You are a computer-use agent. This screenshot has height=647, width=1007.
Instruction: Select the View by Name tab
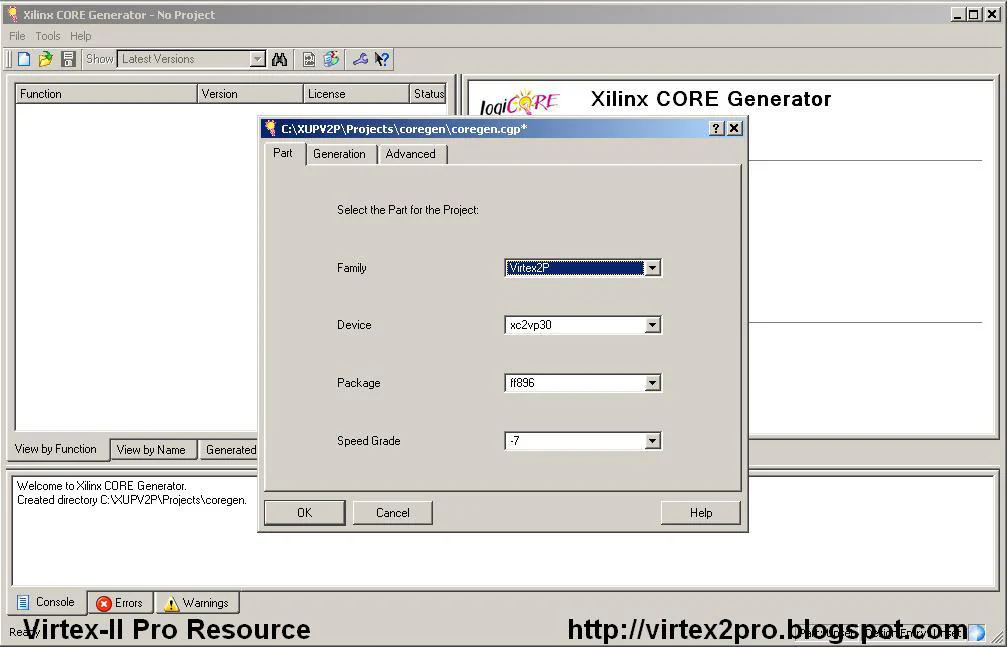pyautogui.click(x=151, y=450)
